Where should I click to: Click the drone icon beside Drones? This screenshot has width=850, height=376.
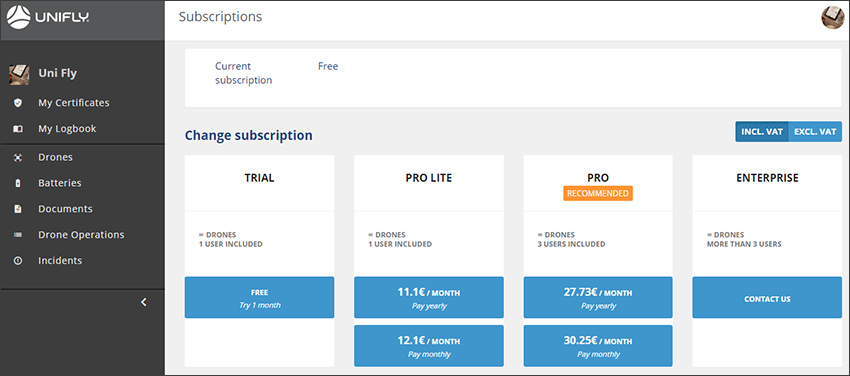pos(18,157)
